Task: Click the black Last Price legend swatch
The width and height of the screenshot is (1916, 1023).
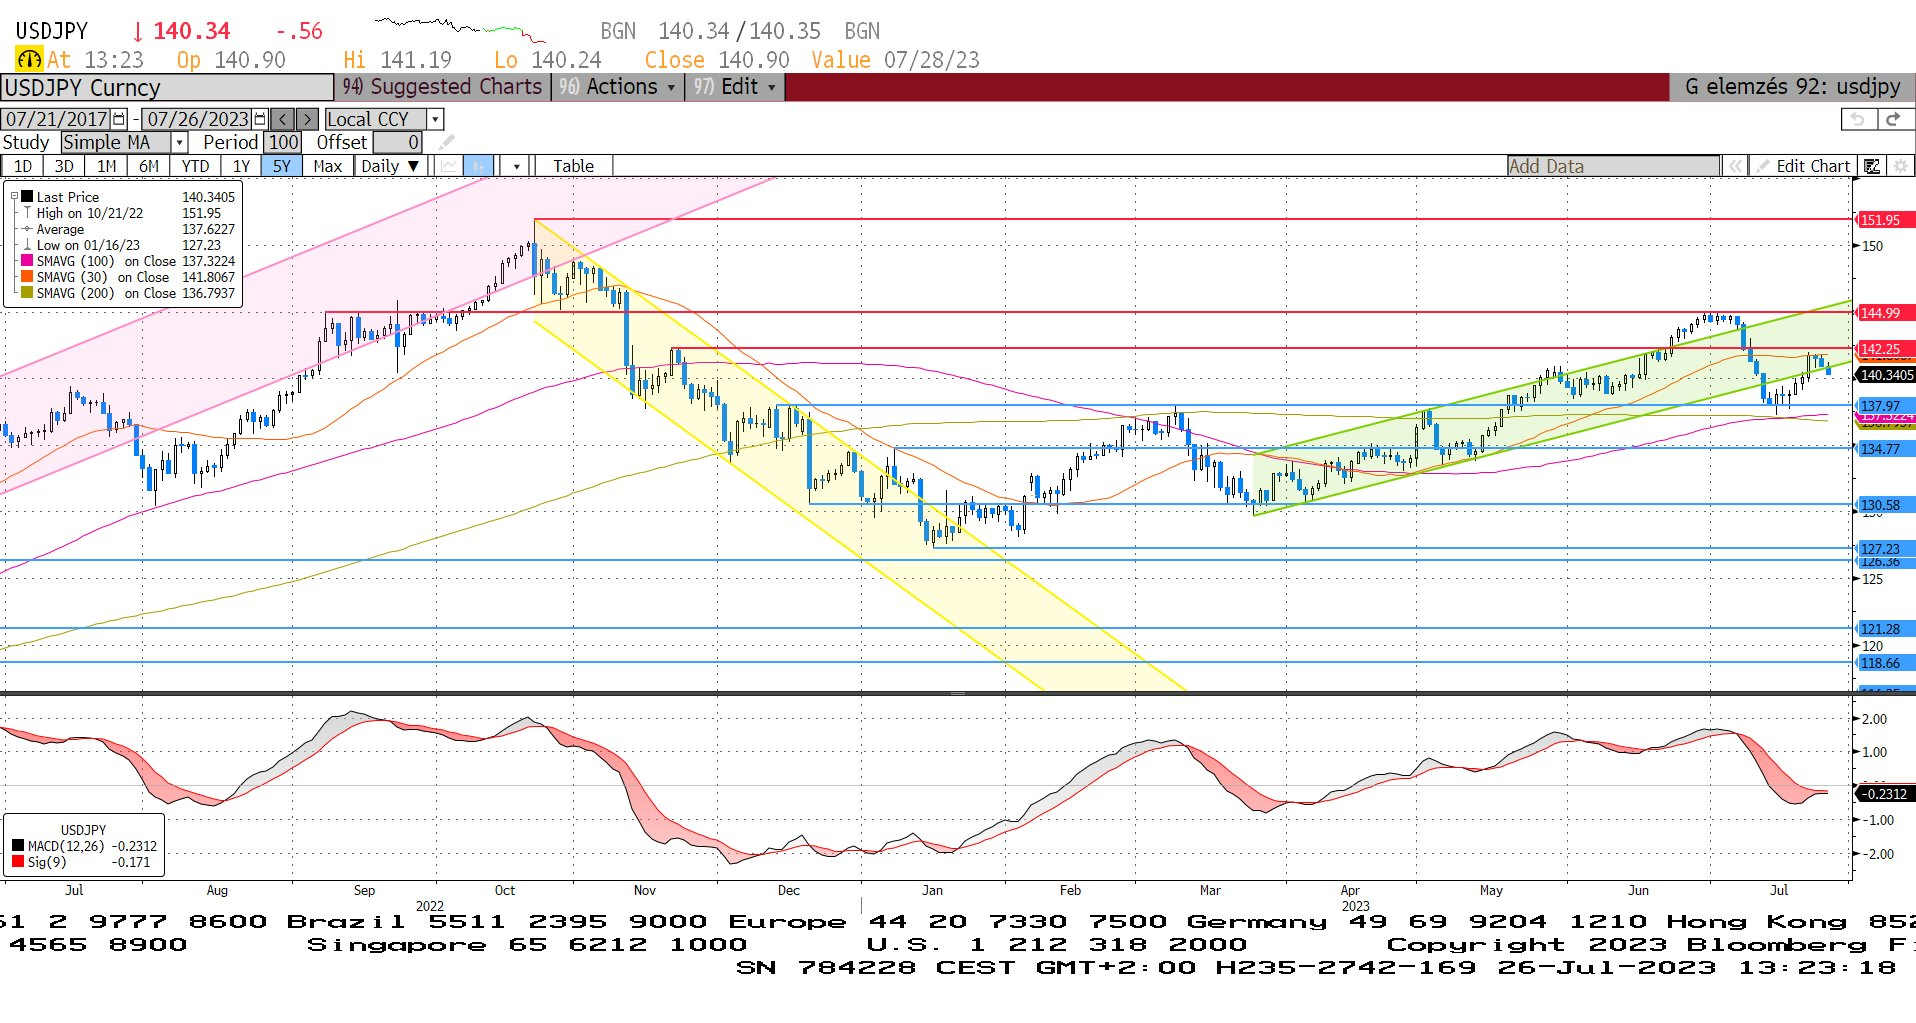Action: click(x=27, y=197)
